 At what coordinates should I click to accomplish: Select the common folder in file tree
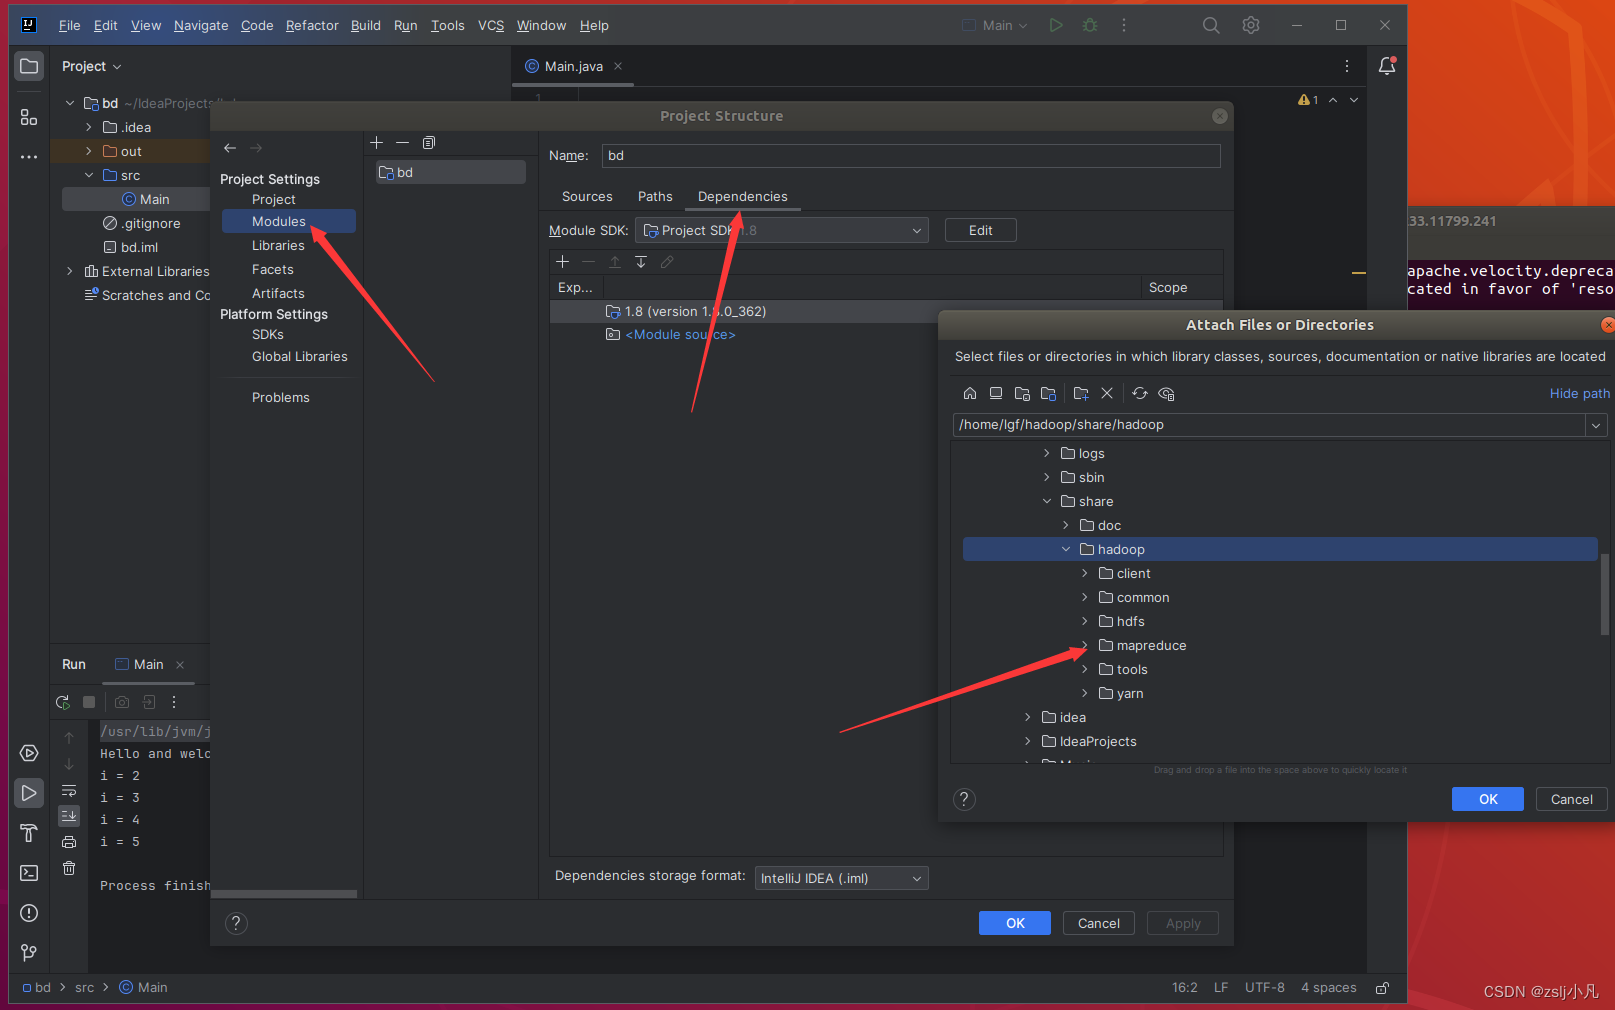click(x=1143, y=598)
